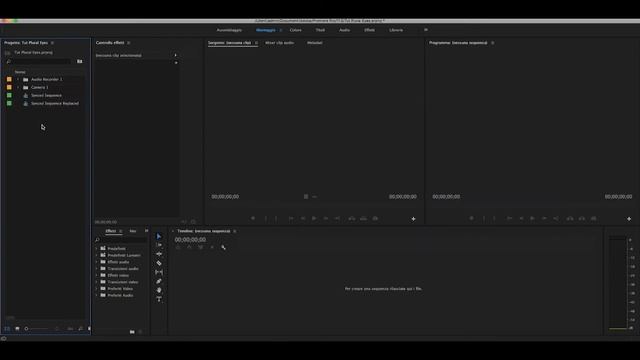Create new custom bin in Effects panel

(132, 332)
